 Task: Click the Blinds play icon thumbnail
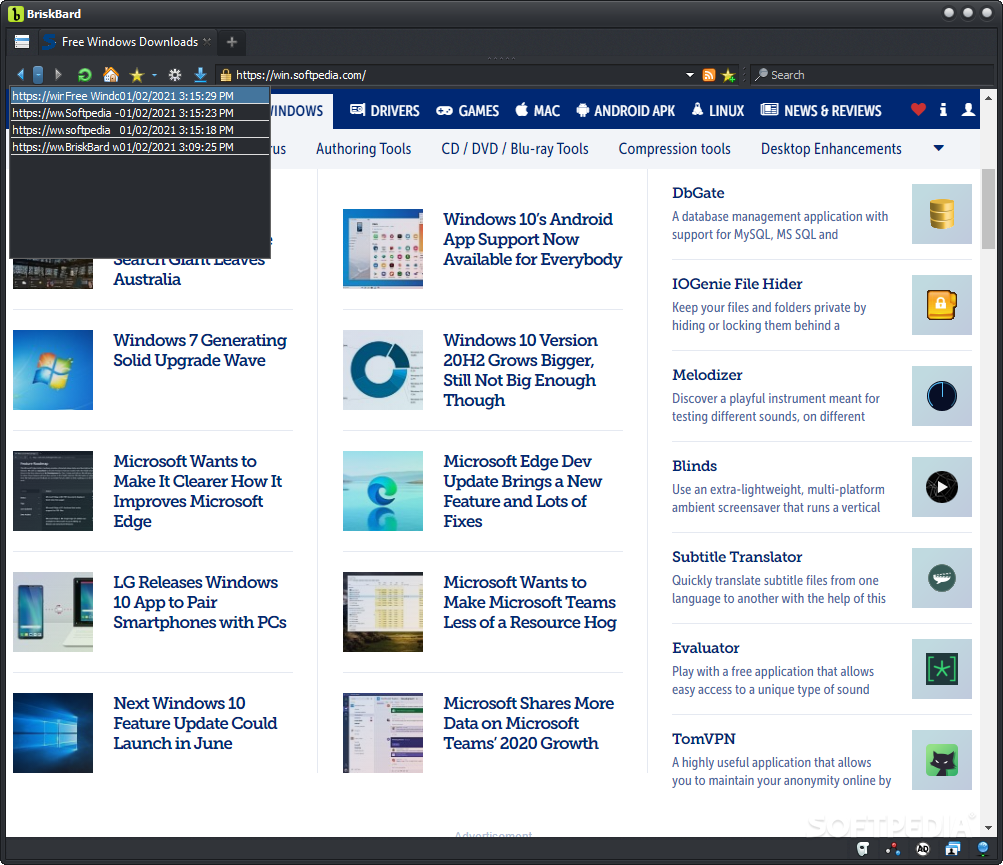(x=942, y=487)
